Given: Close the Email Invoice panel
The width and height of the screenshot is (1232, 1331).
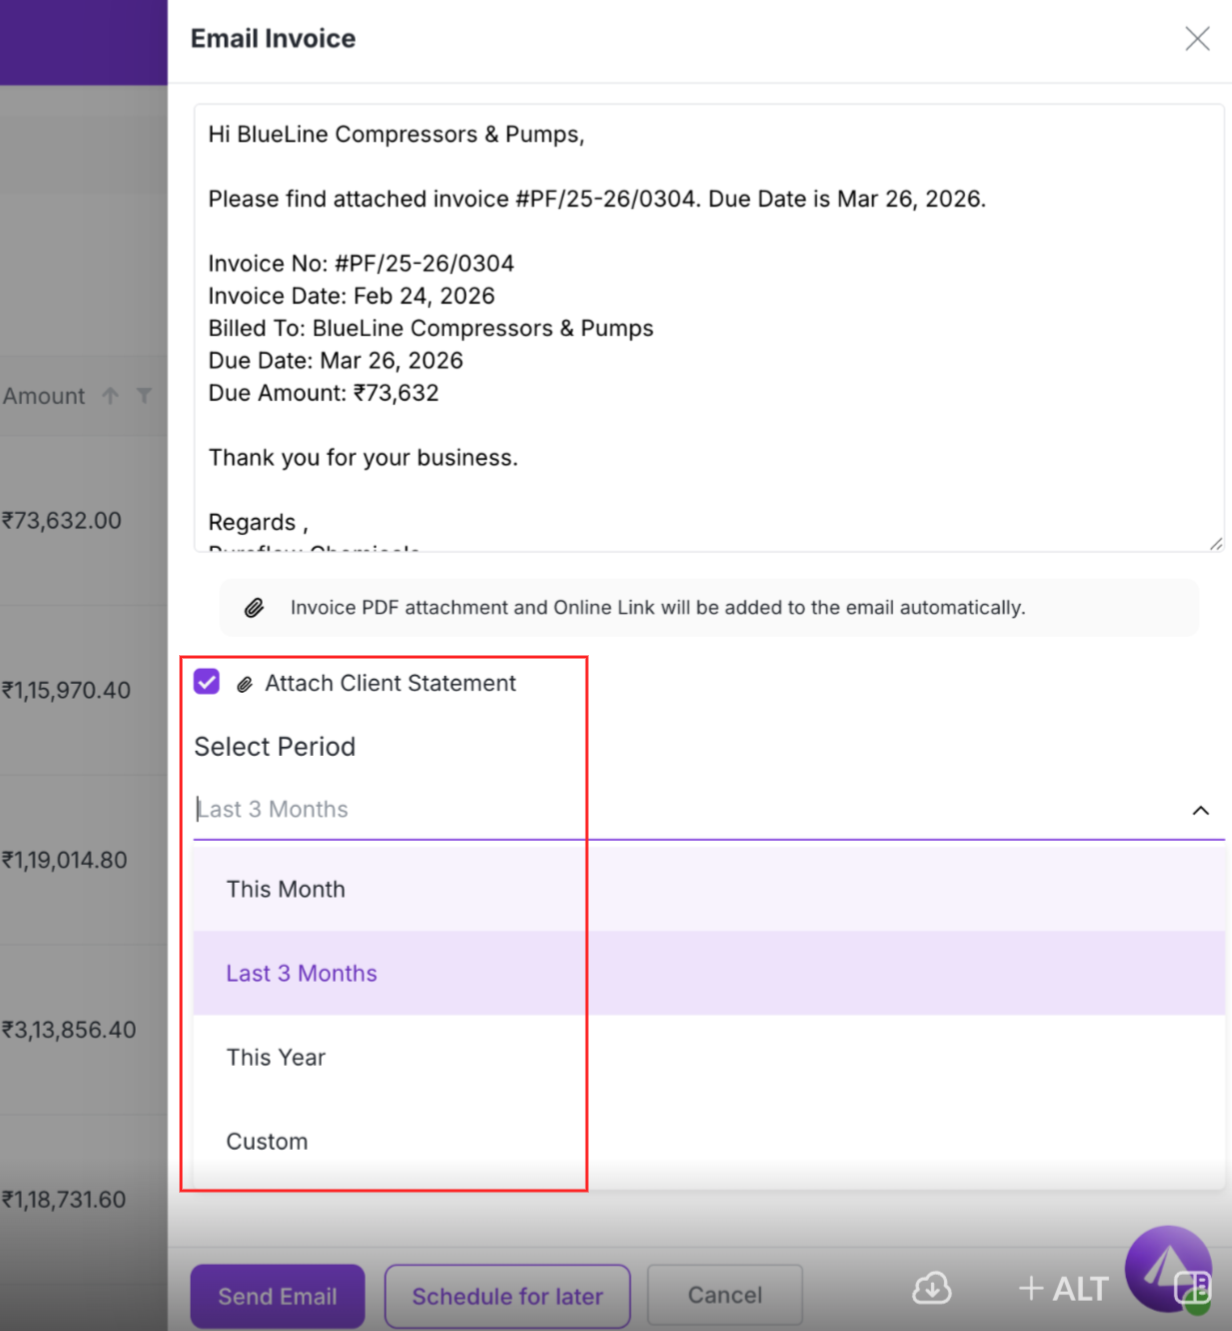Looking at the screenshot, I should pos(1197,39).
